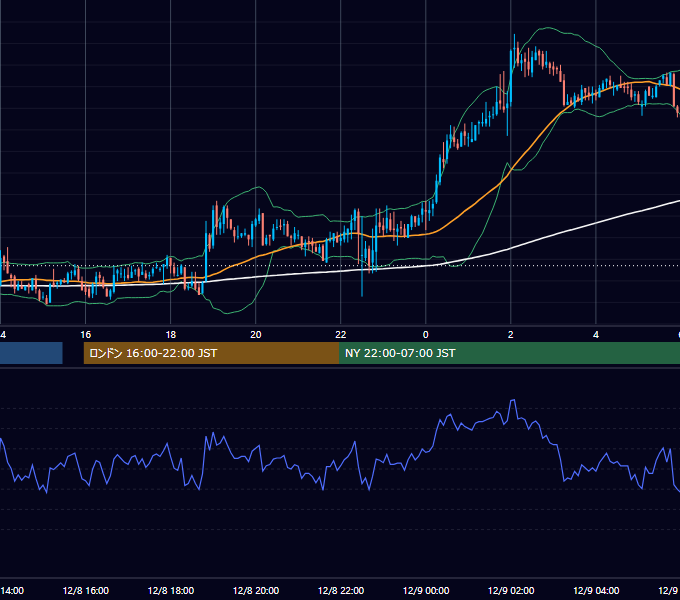This screenshot has height=600, width=680.
Task: Click the 12/8 18:00 time label
Action: [171, 590]
